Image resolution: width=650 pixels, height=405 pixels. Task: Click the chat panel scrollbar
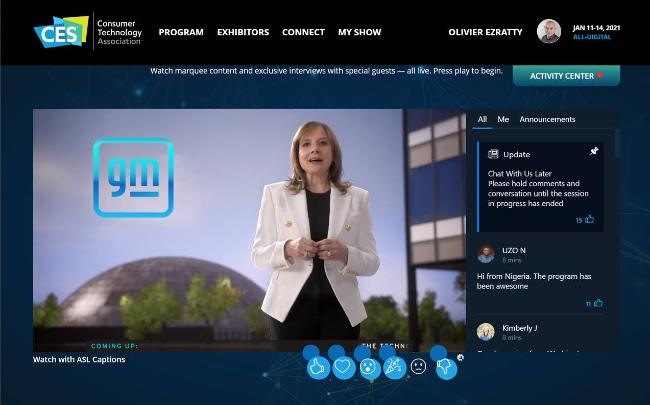pyautogui.click(x=617, y=143)
